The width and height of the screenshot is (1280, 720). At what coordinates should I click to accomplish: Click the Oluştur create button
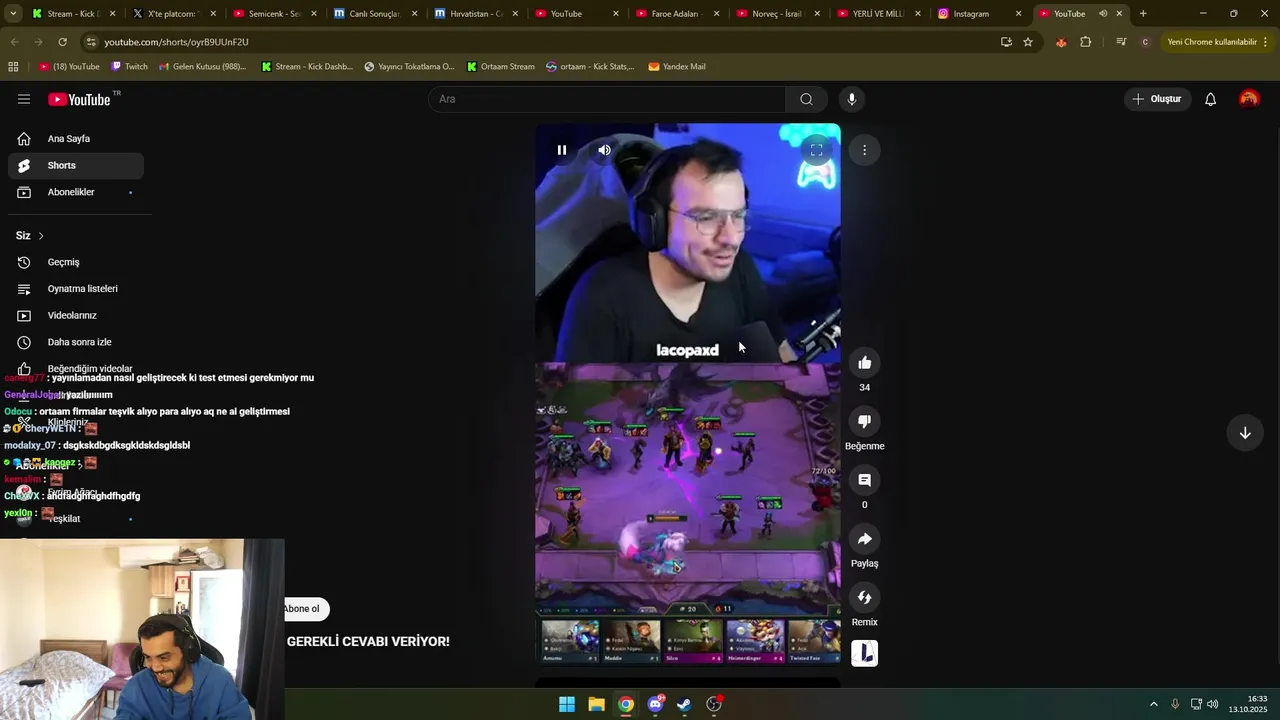point(1157,99)
